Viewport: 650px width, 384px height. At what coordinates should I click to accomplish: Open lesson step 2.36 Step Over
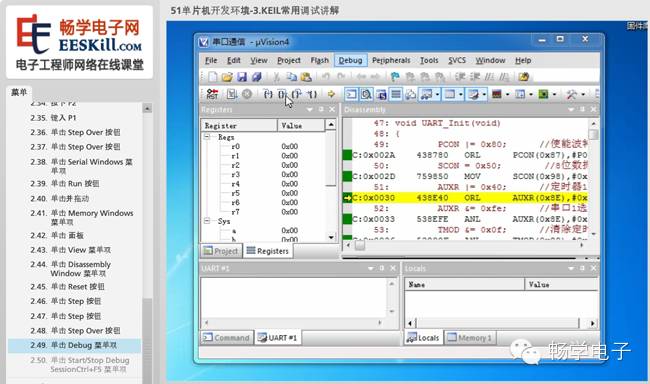[x=75, y=132]
